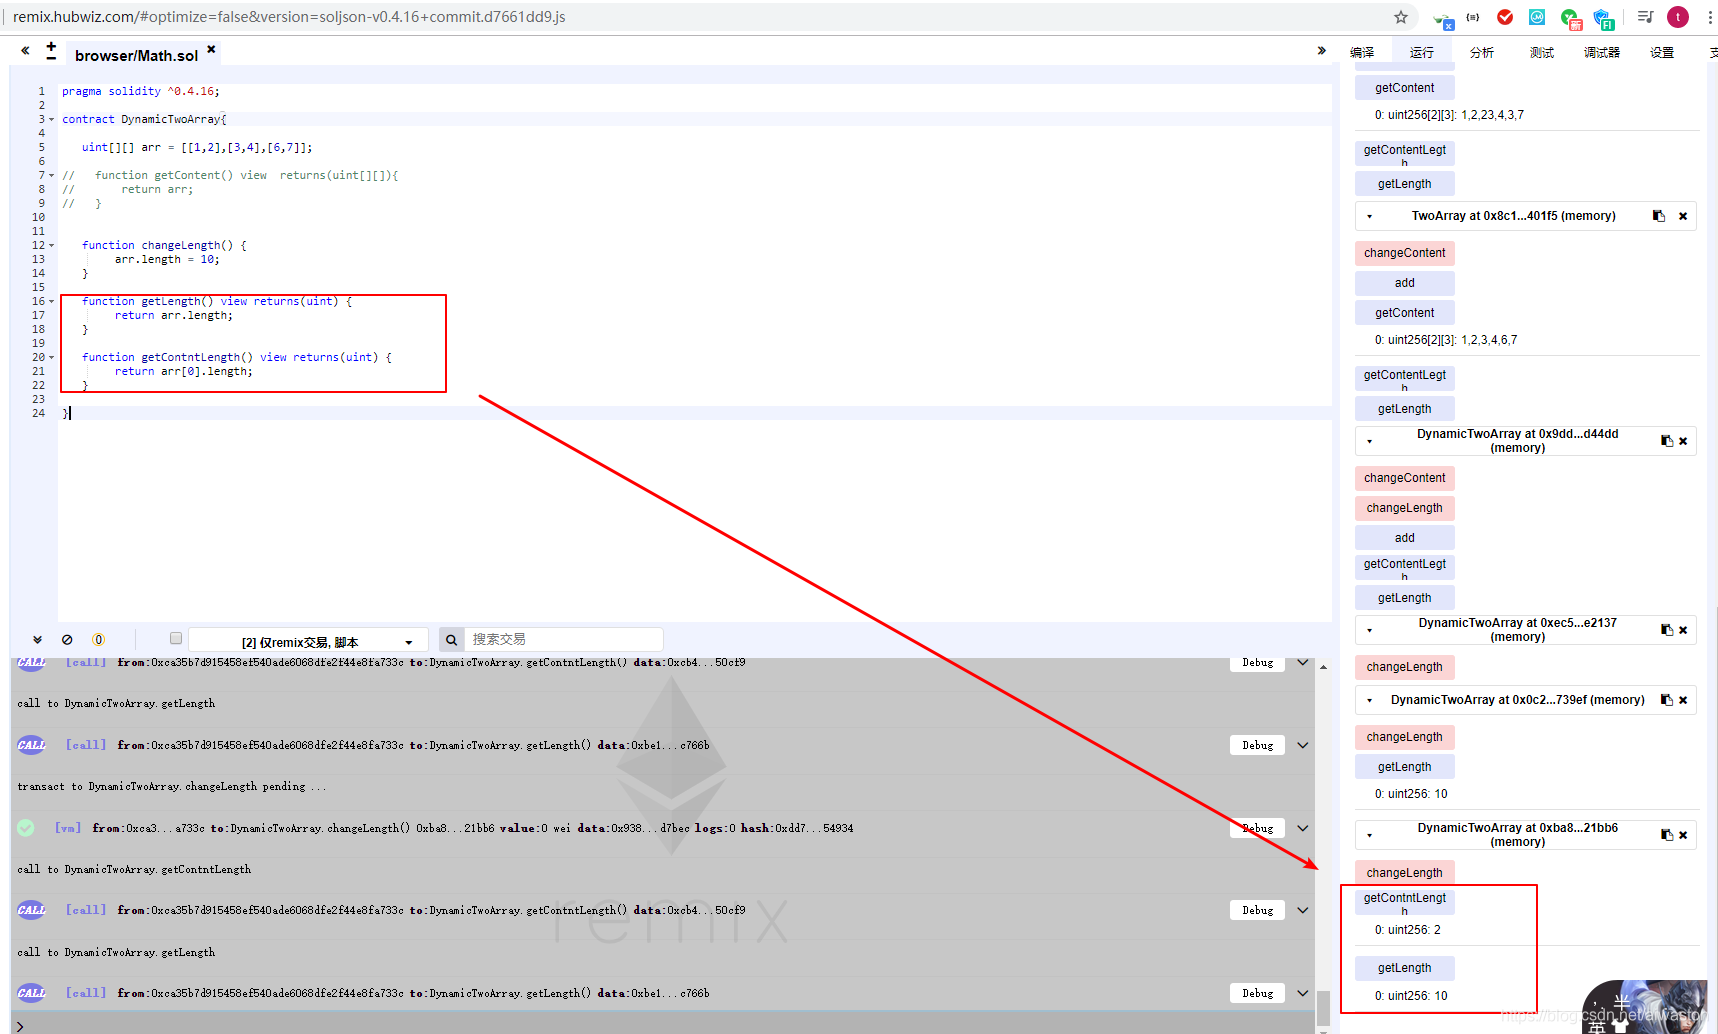Call getLength on the 0x0c2...739ef instance
Screen dimensions: 1718x1034
(1404, 767)
